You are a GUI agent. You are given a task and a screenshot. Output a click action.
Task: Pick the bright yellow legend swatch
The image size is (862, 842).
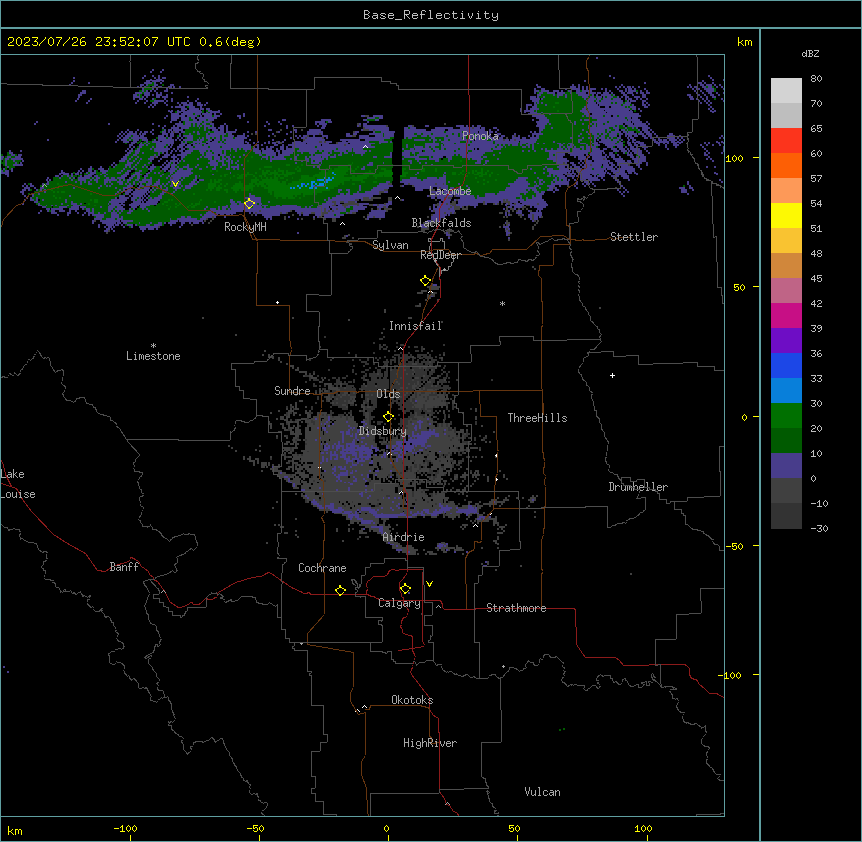786,215
